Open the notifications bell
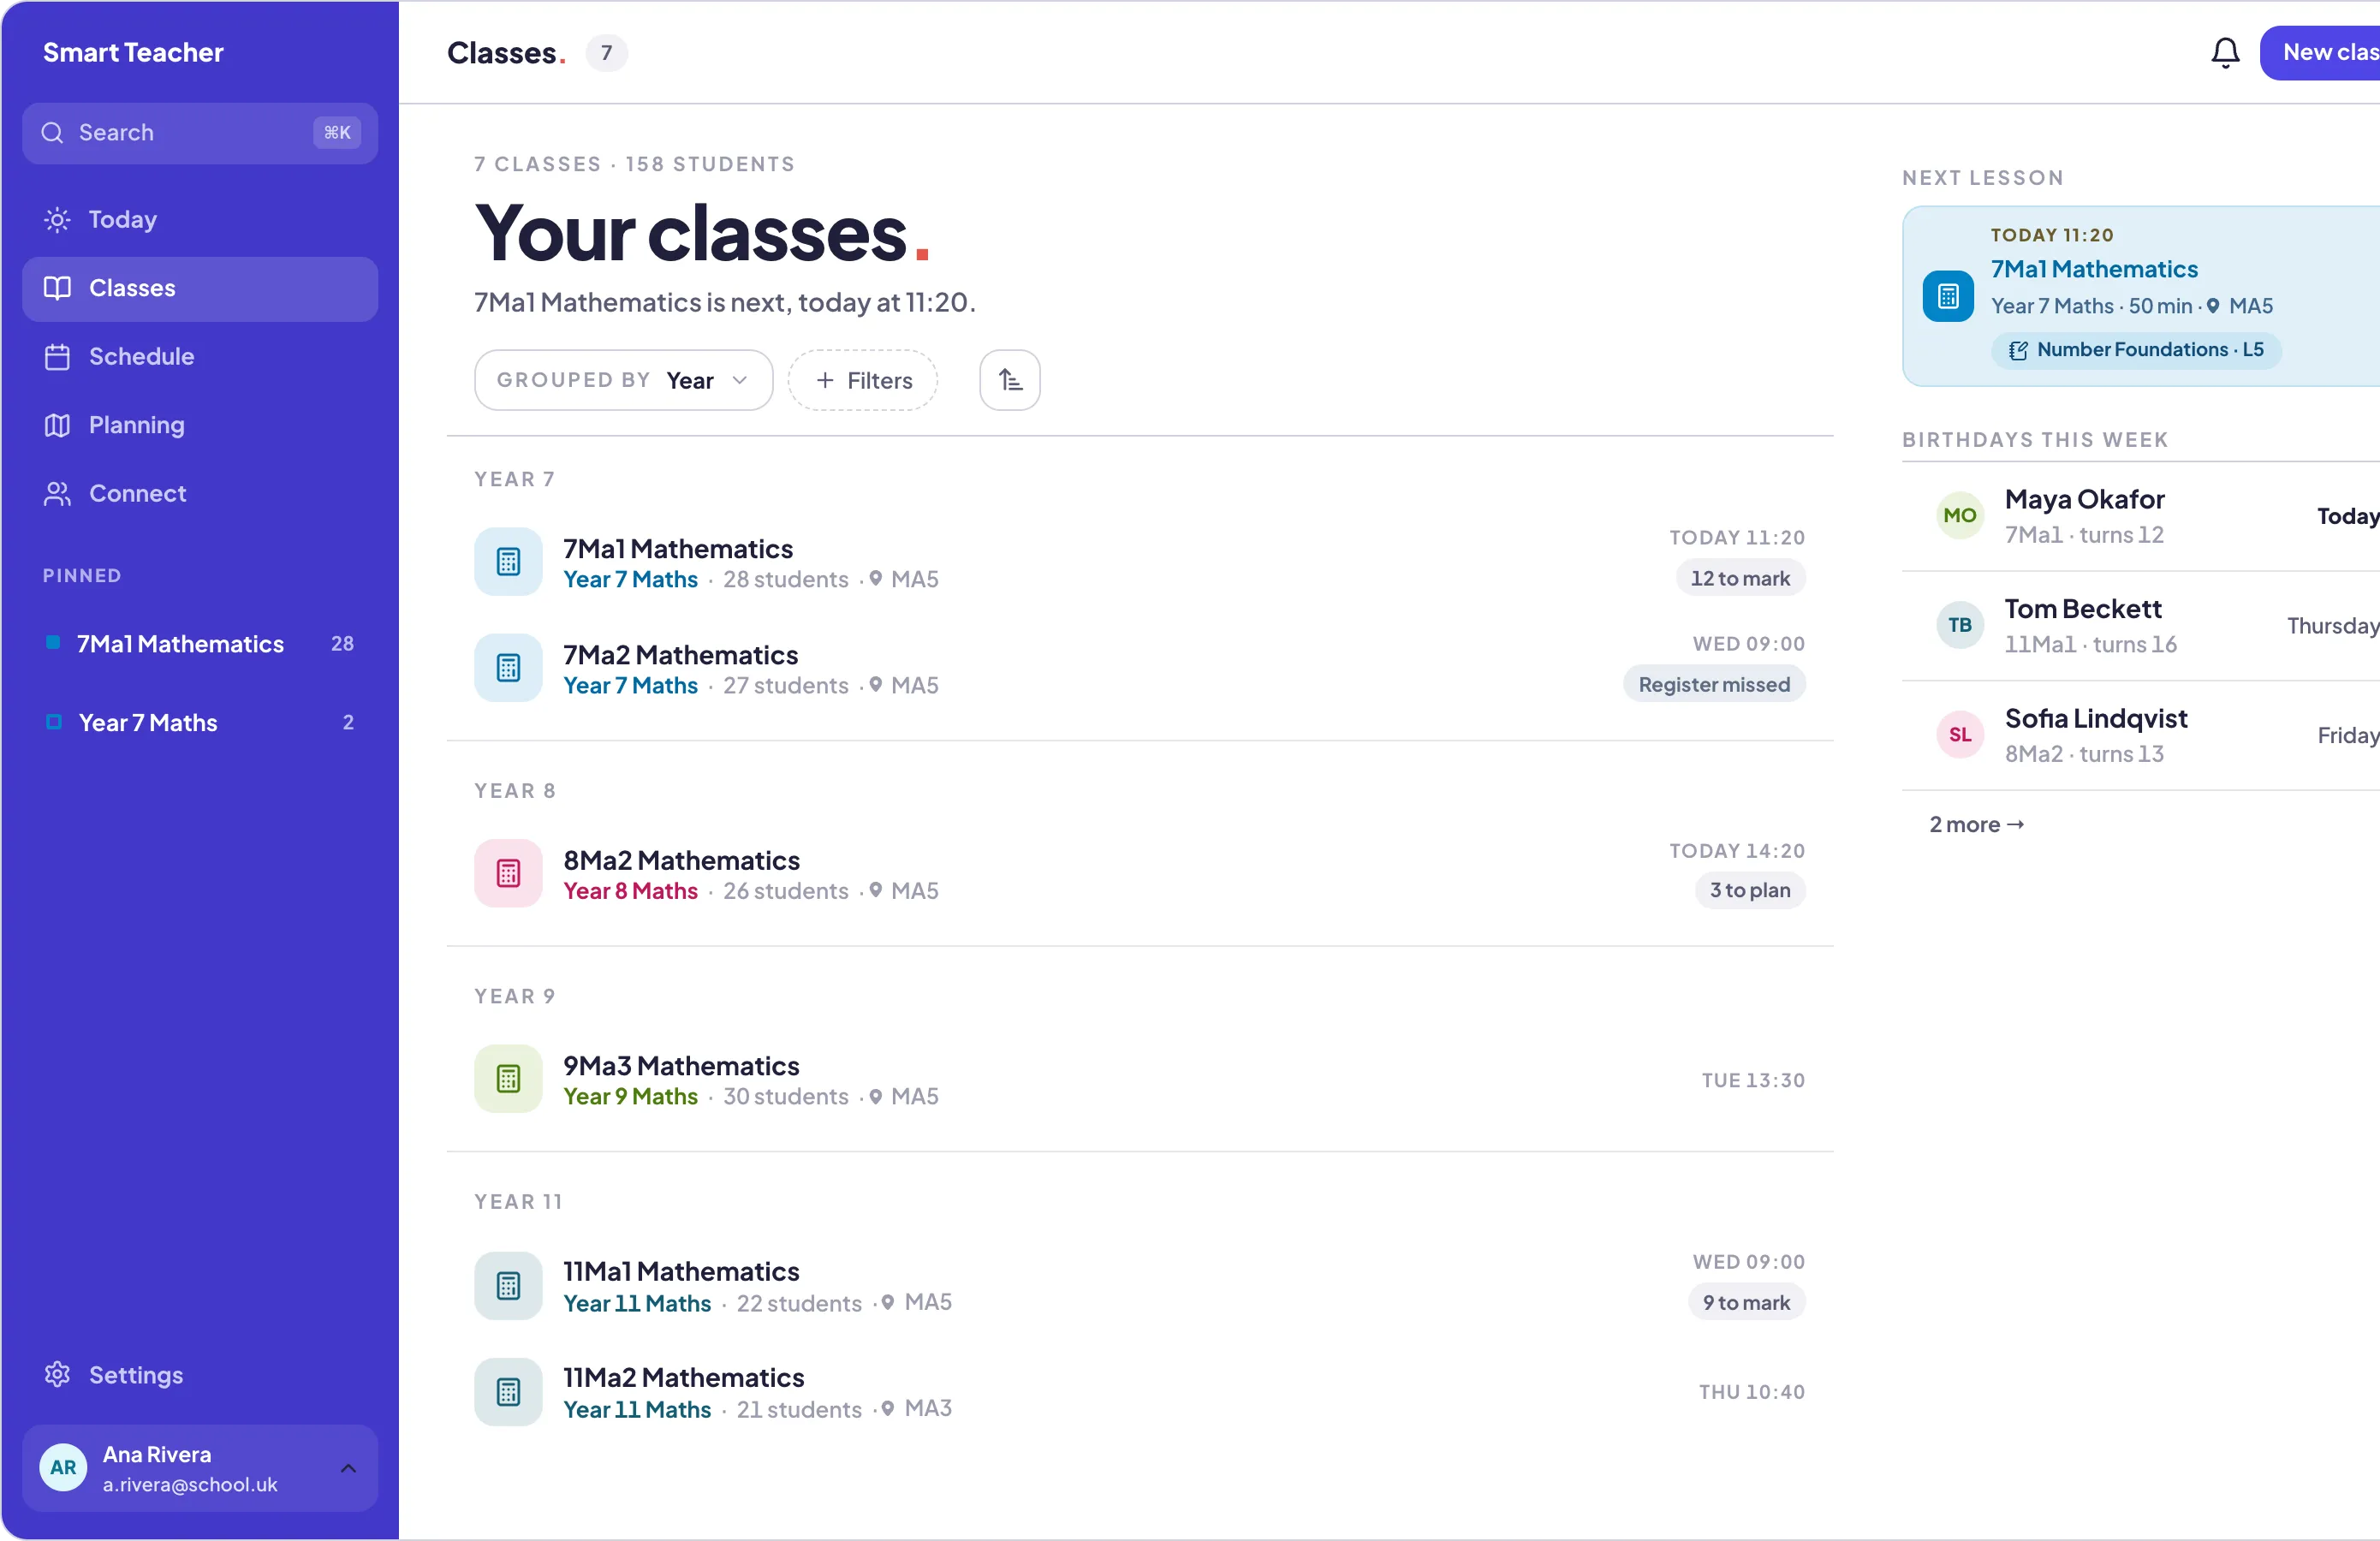The width and height of the screenshot is (2380, 1541). pyautogui.click(x=2224, y=52)
